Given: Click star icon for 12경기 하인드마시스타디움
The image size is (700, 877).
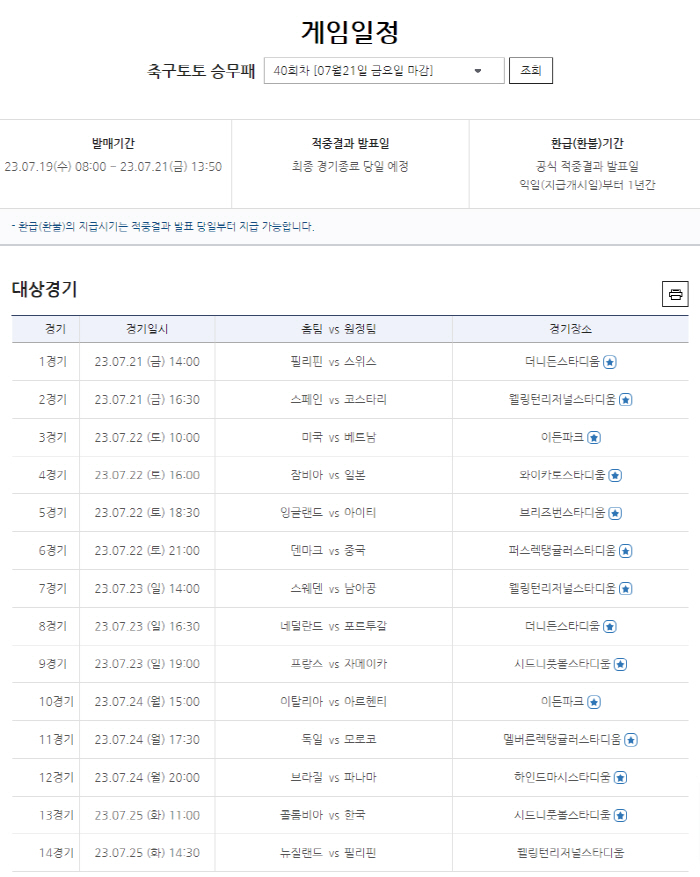Looking at the screenshot, I should tap(620, 777).
